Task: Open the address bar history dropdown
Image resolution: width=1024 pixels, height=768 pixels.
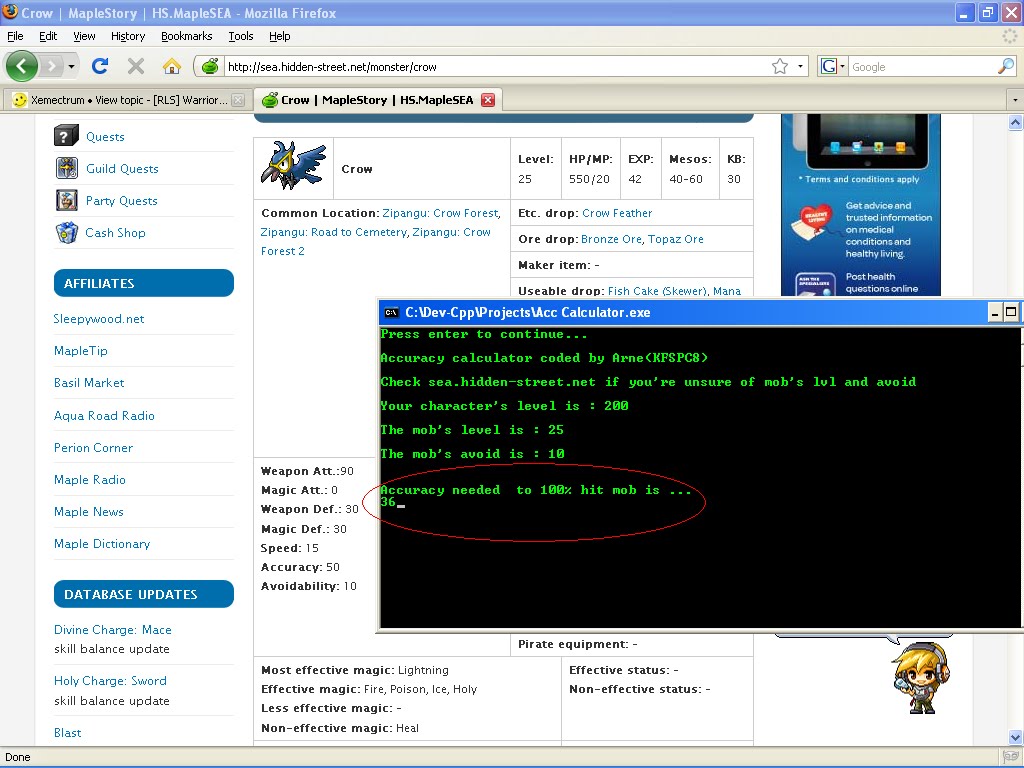Action: pos(800,66)
